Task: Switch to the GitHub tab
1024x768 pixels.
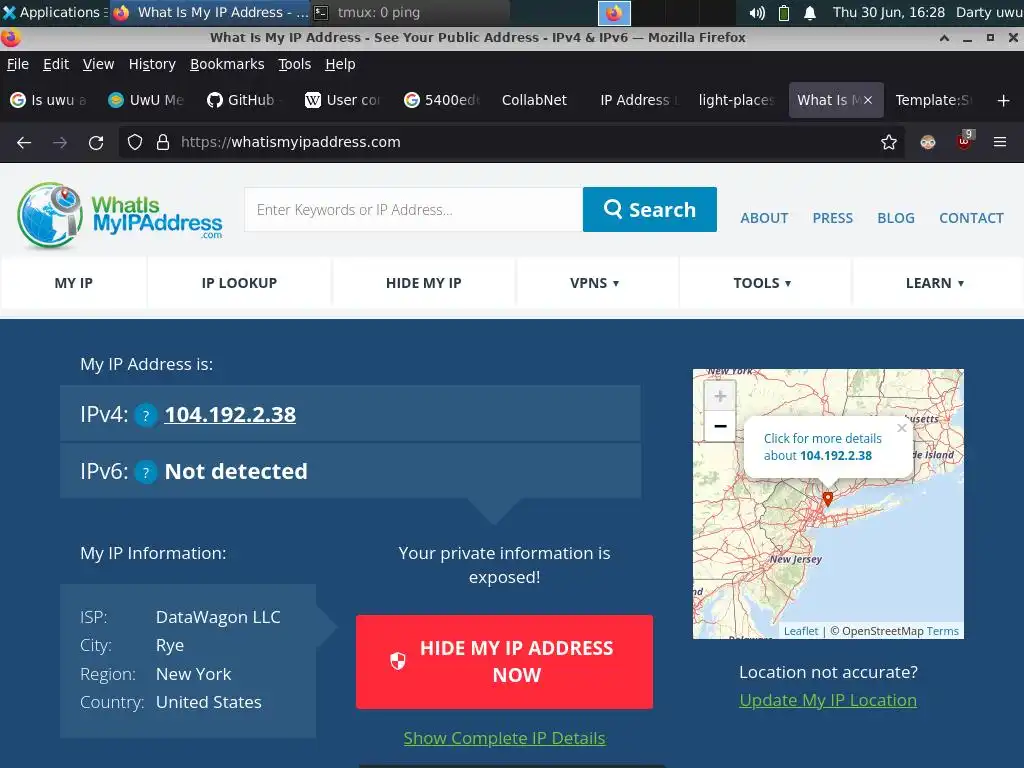Action: (x=246, y=100)
